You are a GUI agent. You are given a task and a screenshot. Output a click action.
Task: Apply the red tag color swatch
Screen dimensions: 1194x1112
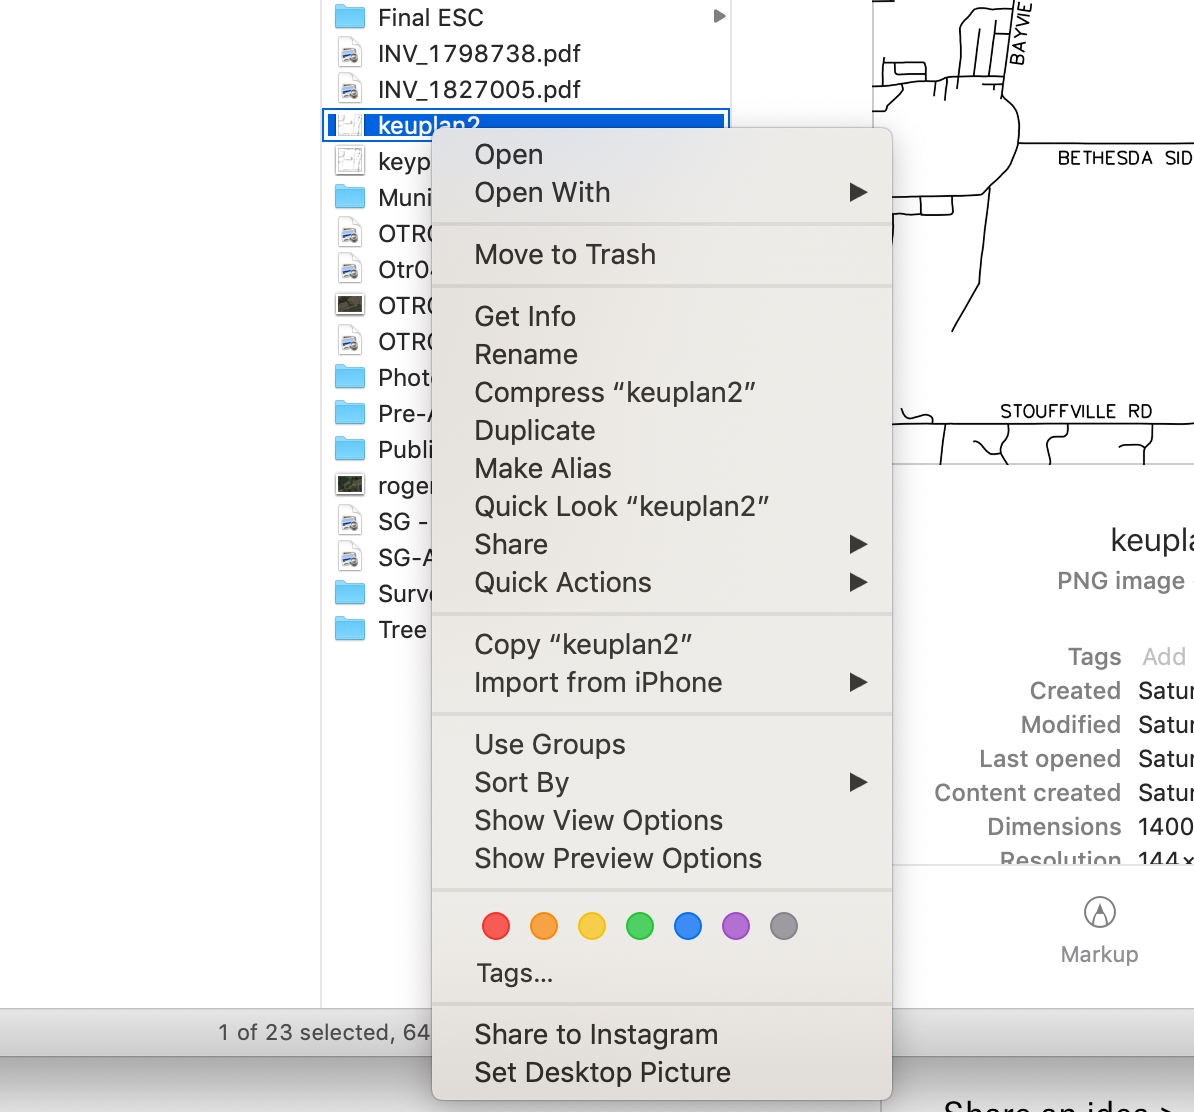coord(495,926)
